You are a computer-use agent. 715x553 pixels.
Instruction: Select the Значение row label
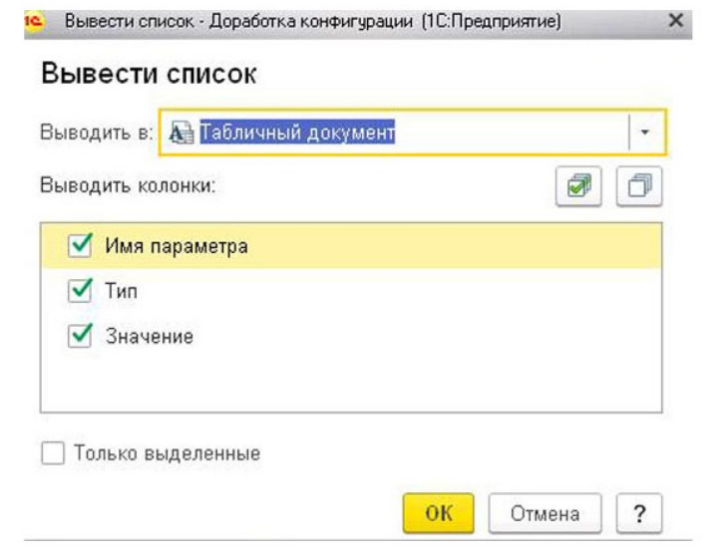pyautogui.click(x=149, y=337)
